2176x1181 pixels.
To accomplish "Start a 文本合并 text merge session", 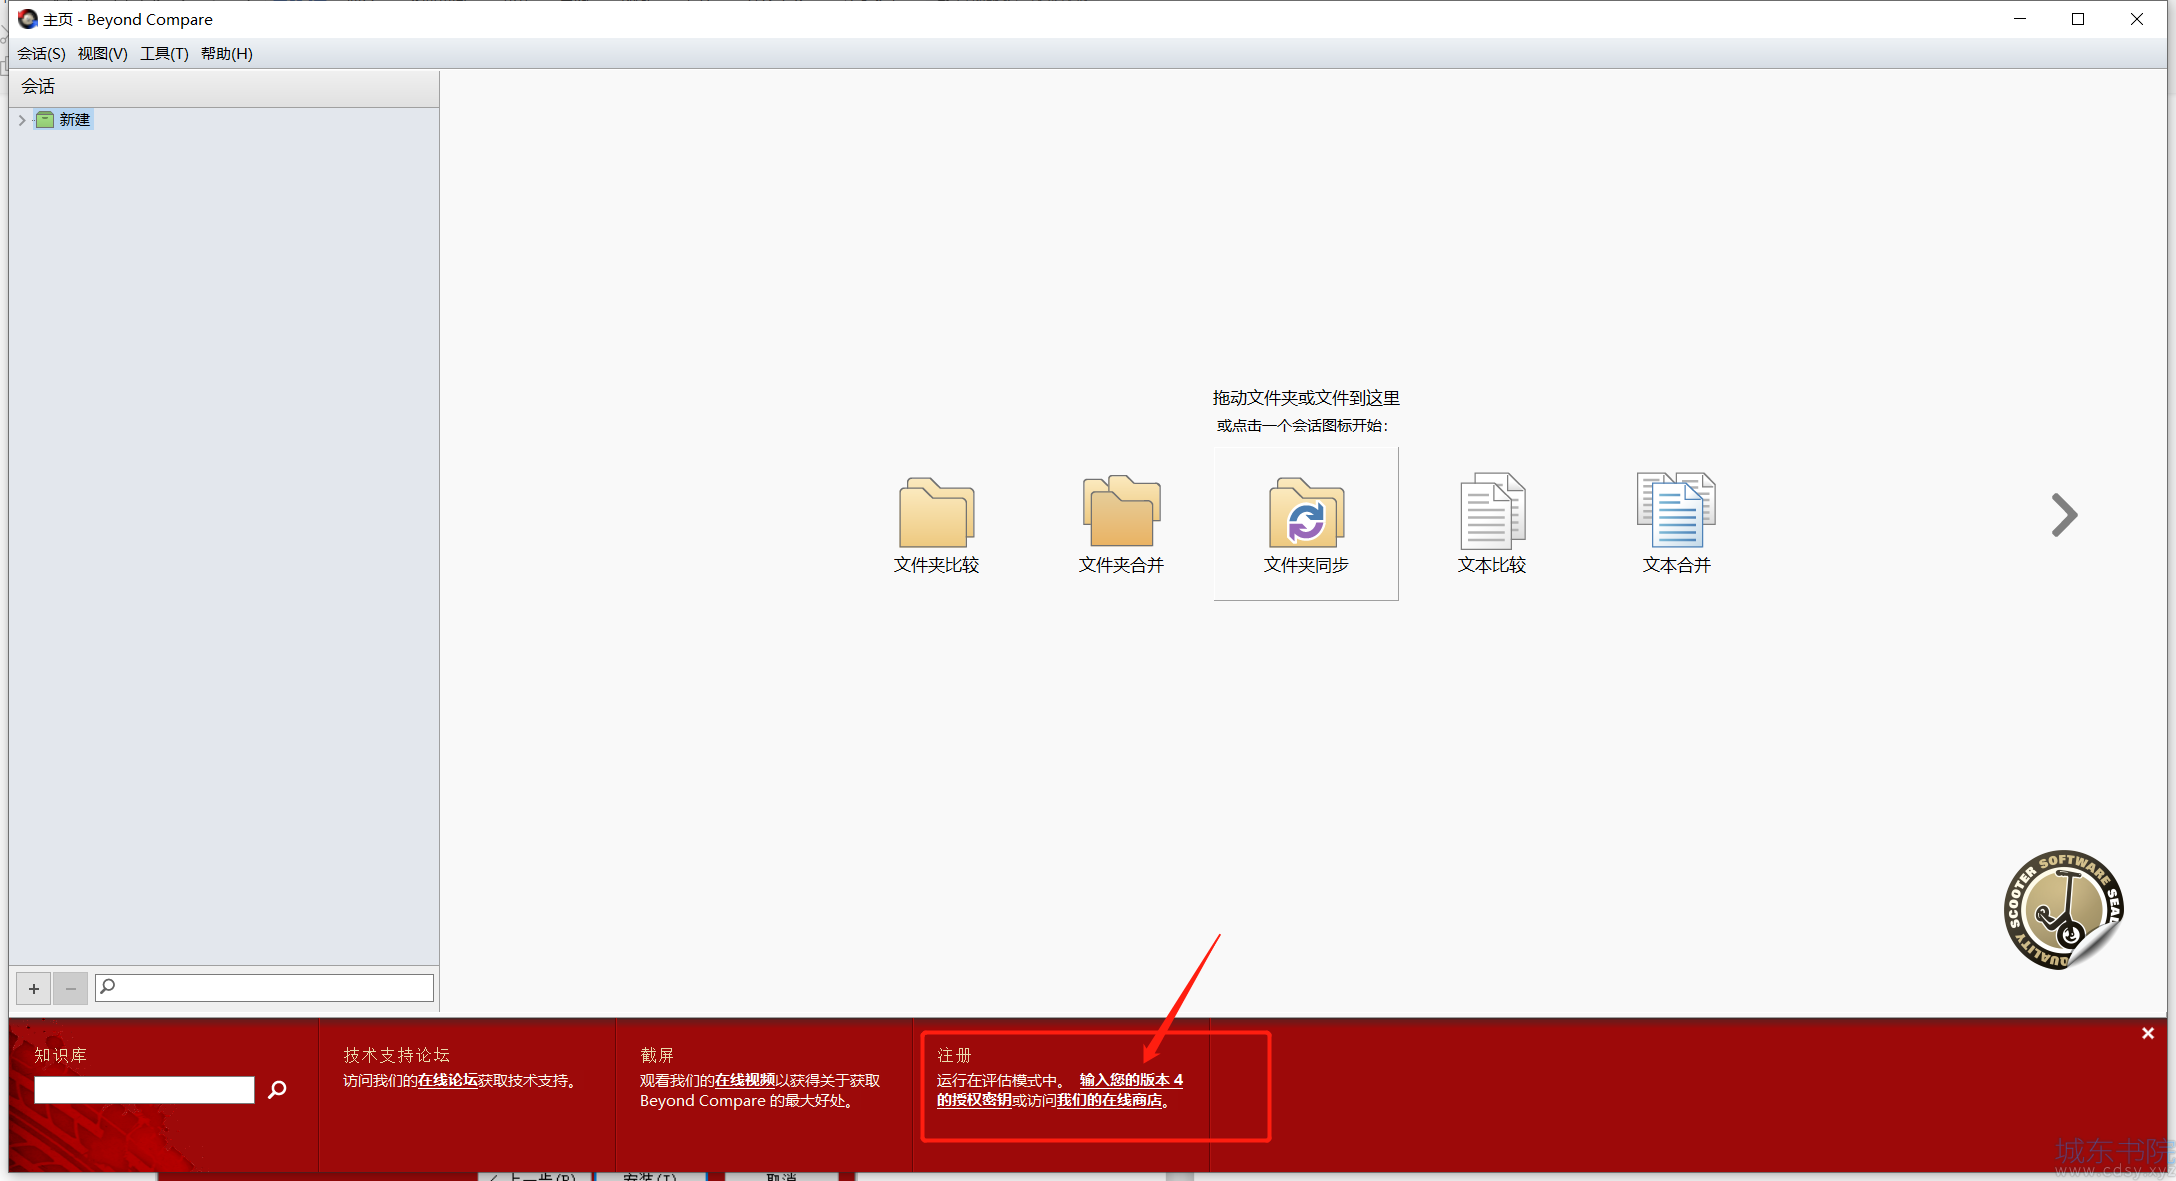I will (1676, 525).
